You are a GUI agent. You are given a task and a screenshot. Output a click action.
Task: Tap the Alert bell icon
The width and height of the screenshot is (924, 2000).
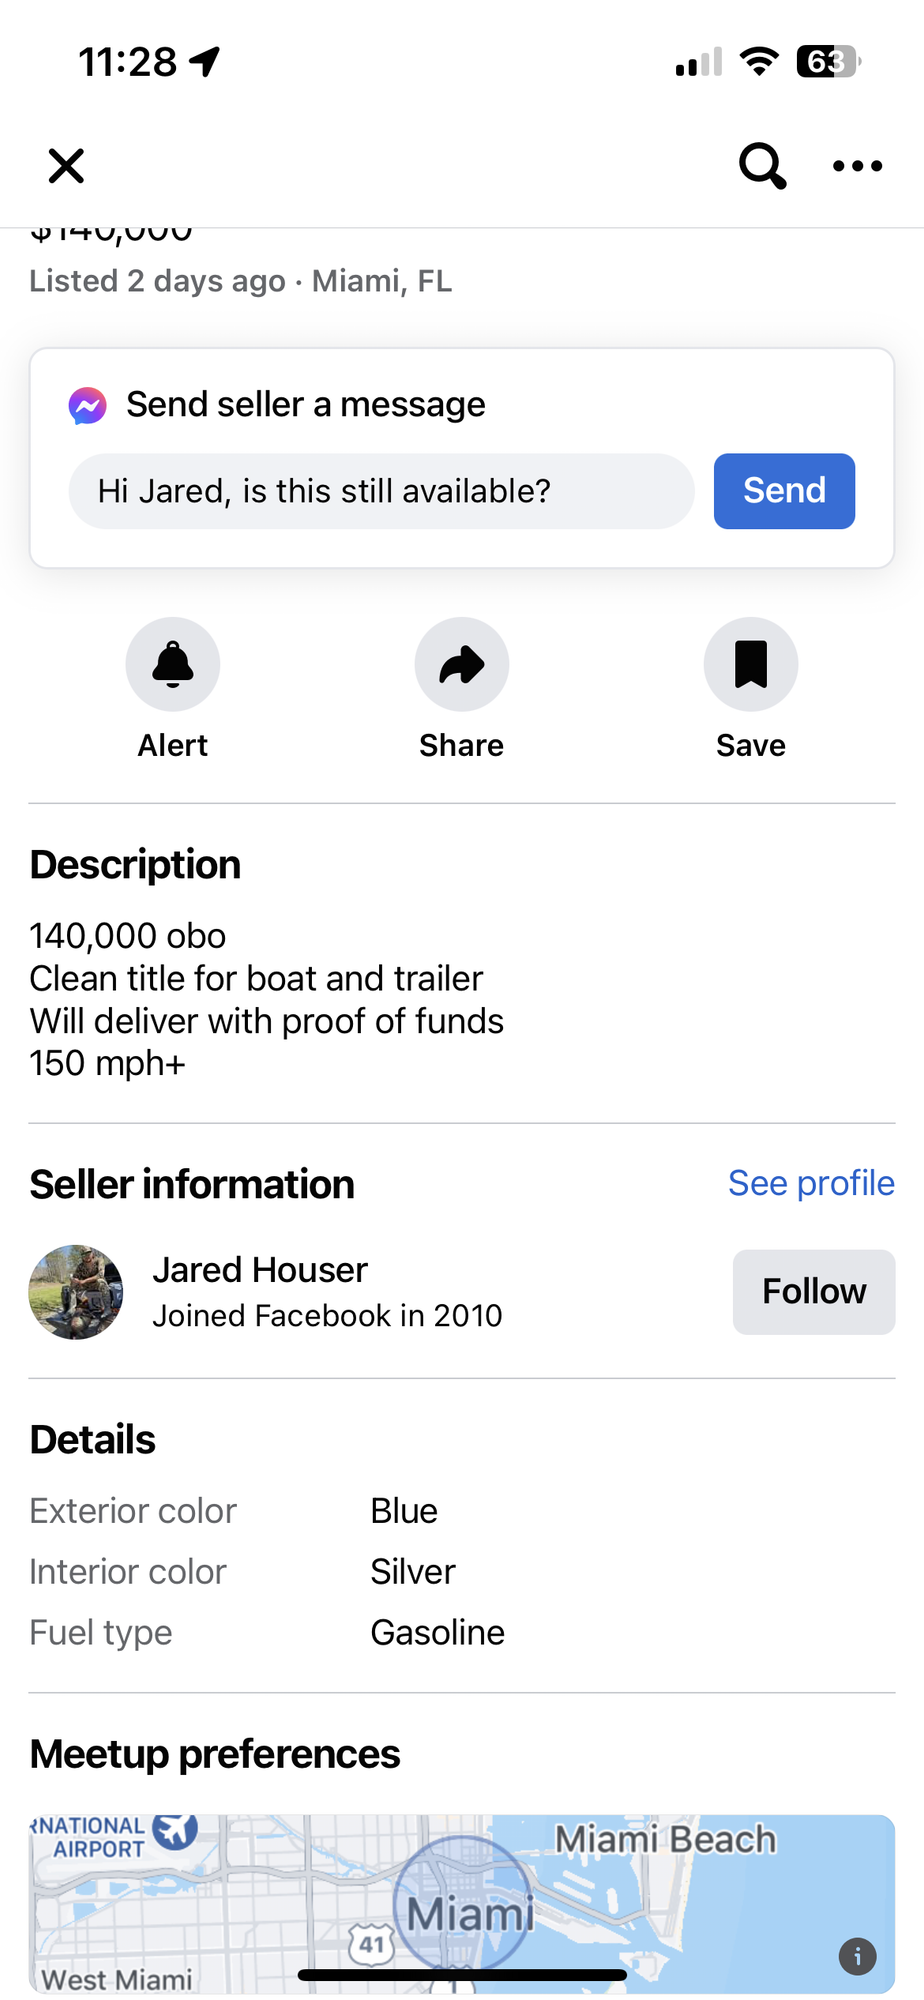click(173, 664)
